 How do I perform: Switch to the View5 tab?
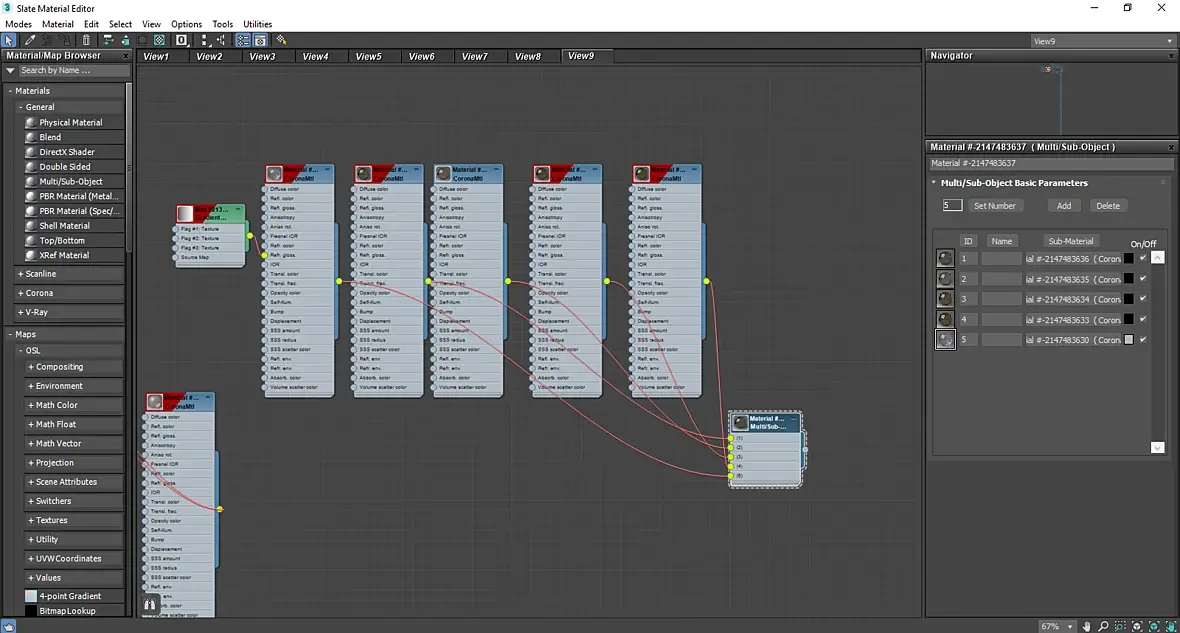[x=369, y=56]
